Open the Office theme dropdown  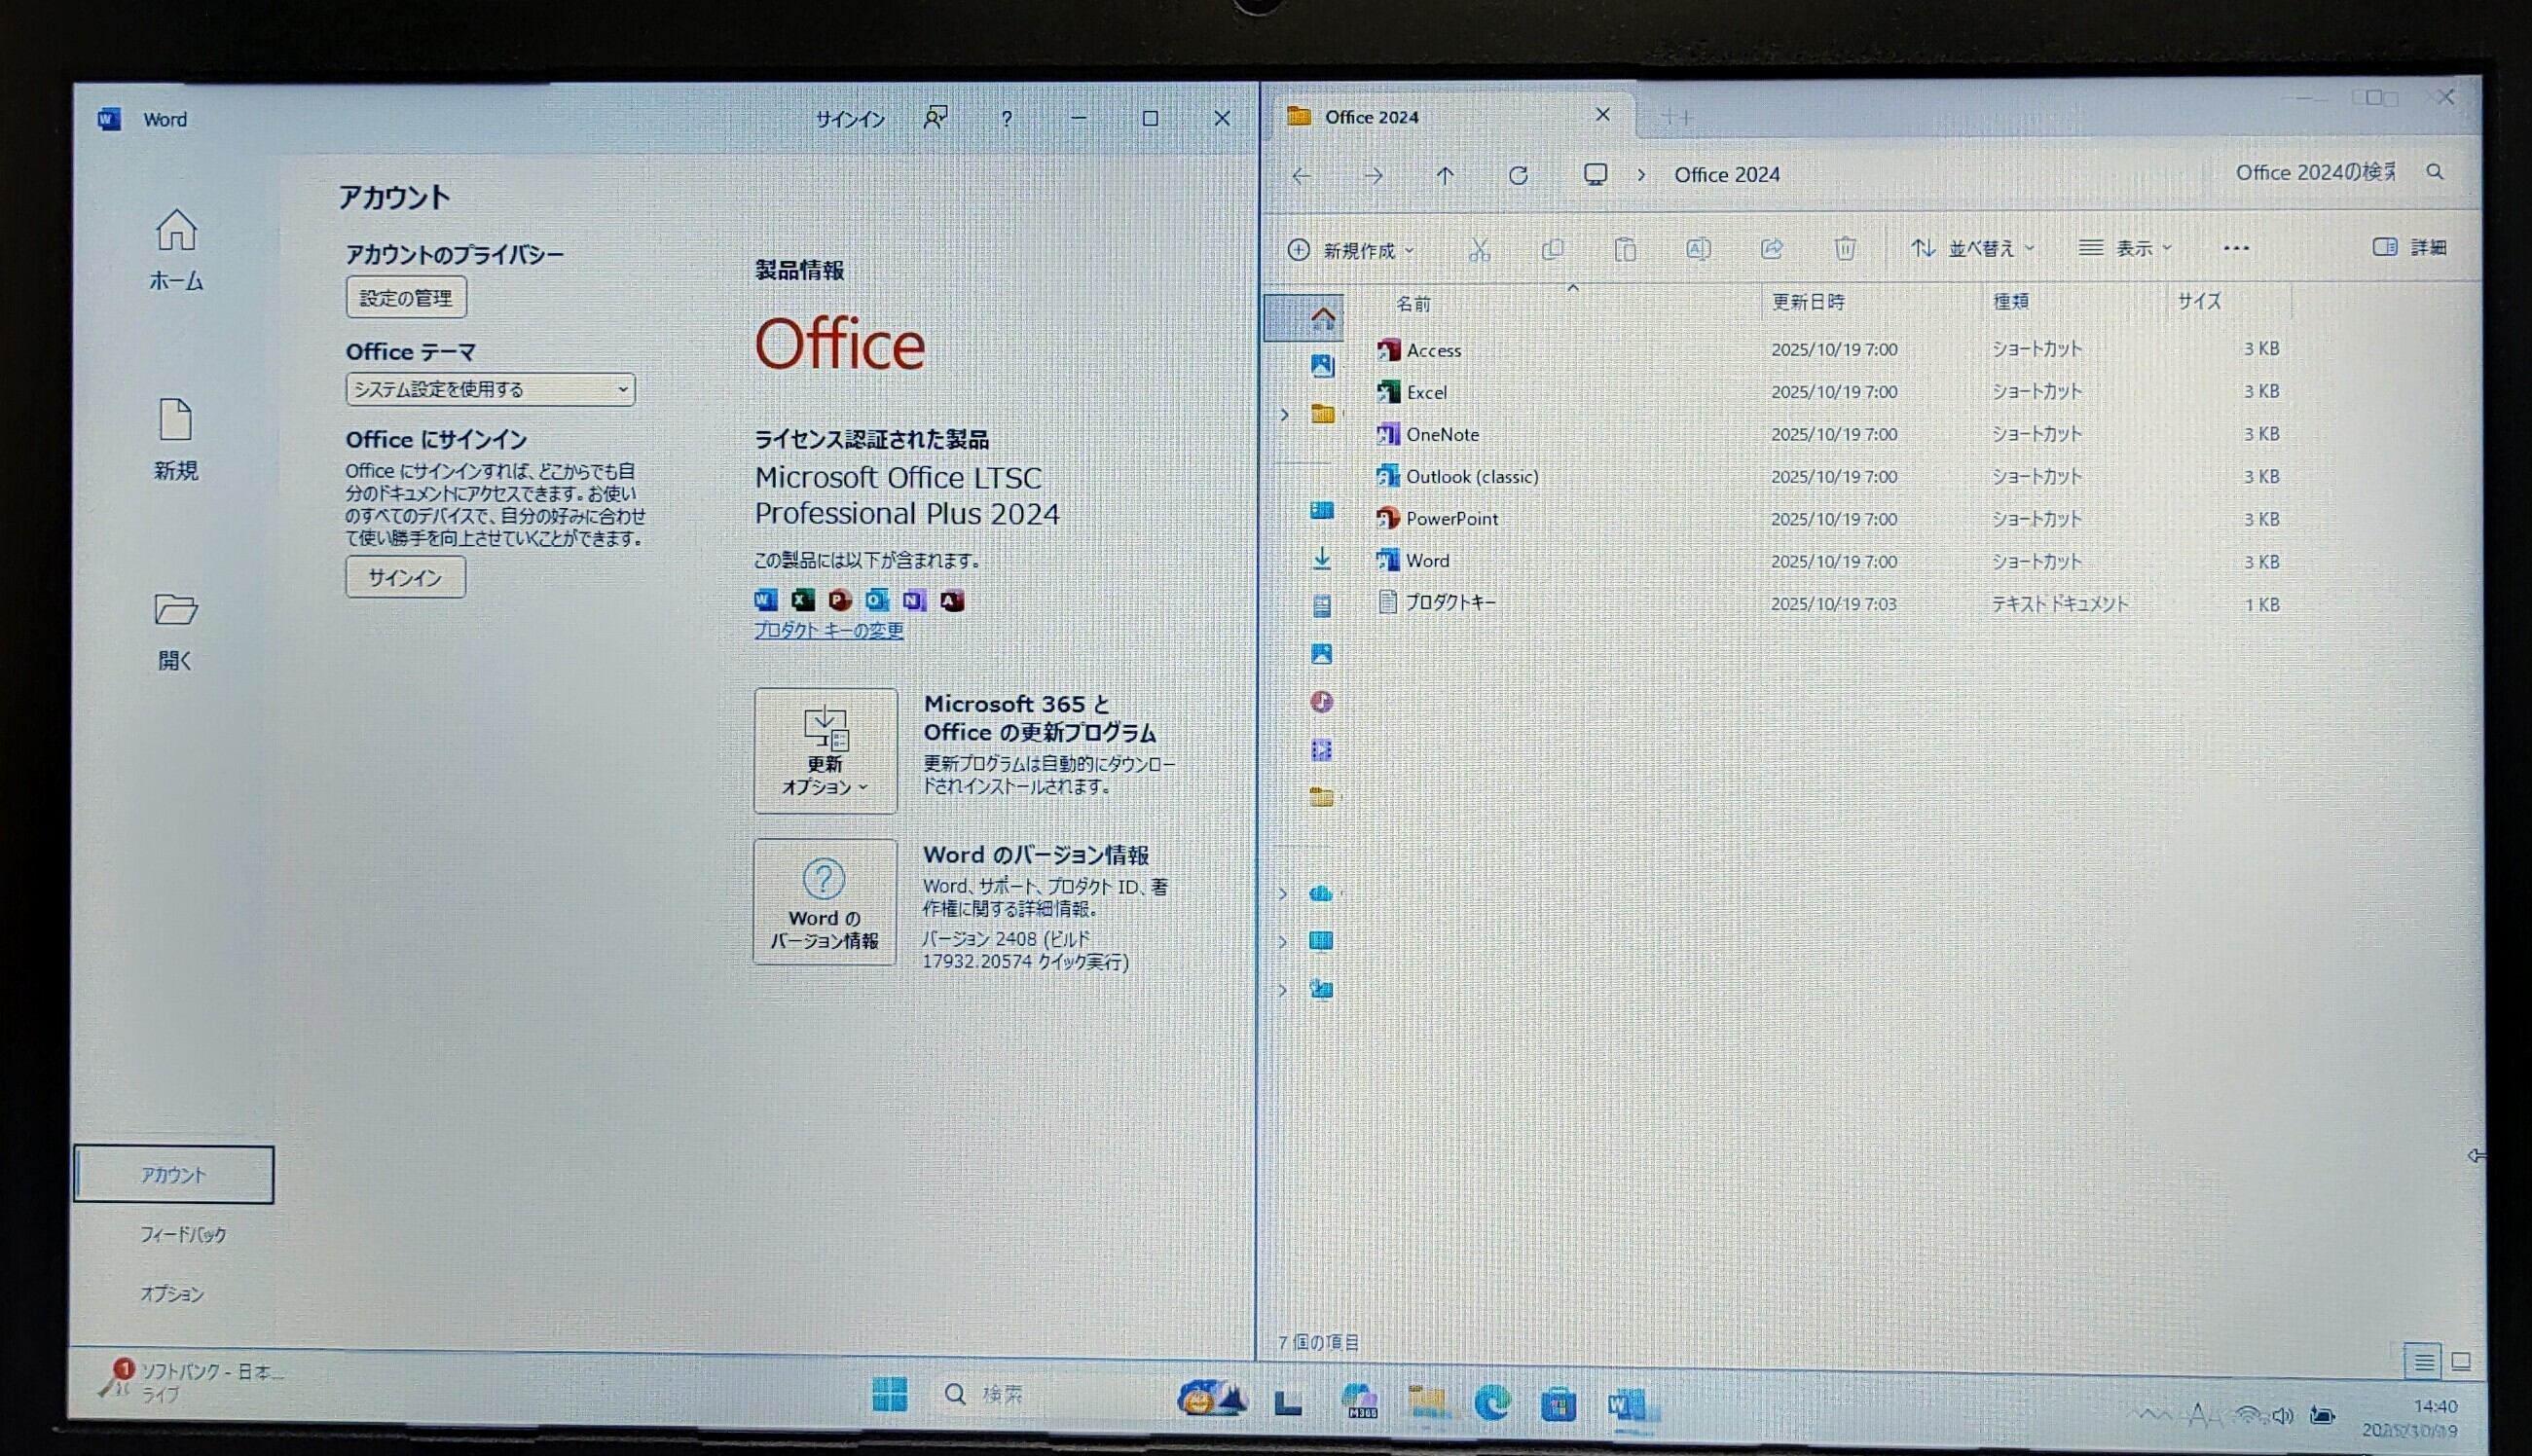click(490, 389)
